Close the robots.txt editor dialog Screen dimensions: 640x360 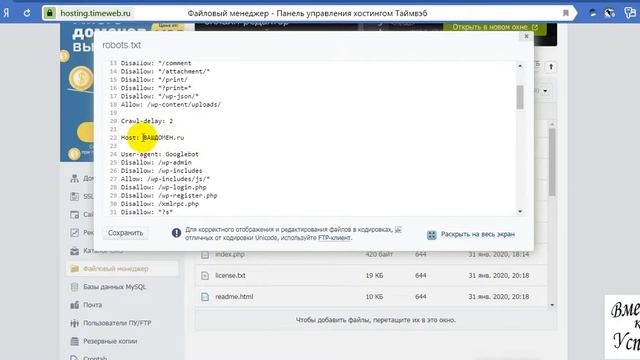(526, 36)
